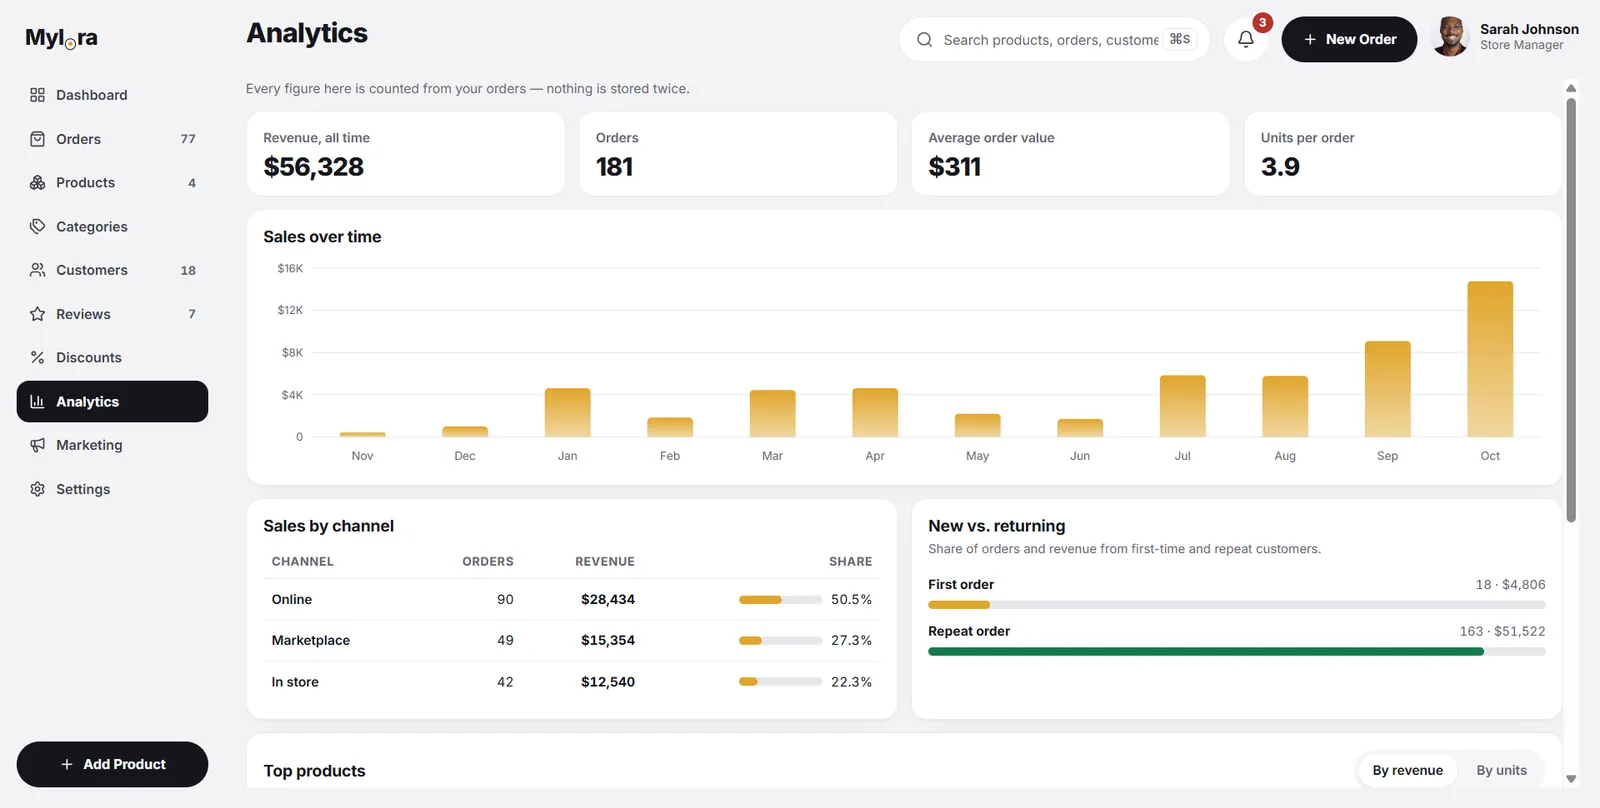Click the First order progress bar
The height and width of the screenshot is (808, 1600).
click(1236, 605)
